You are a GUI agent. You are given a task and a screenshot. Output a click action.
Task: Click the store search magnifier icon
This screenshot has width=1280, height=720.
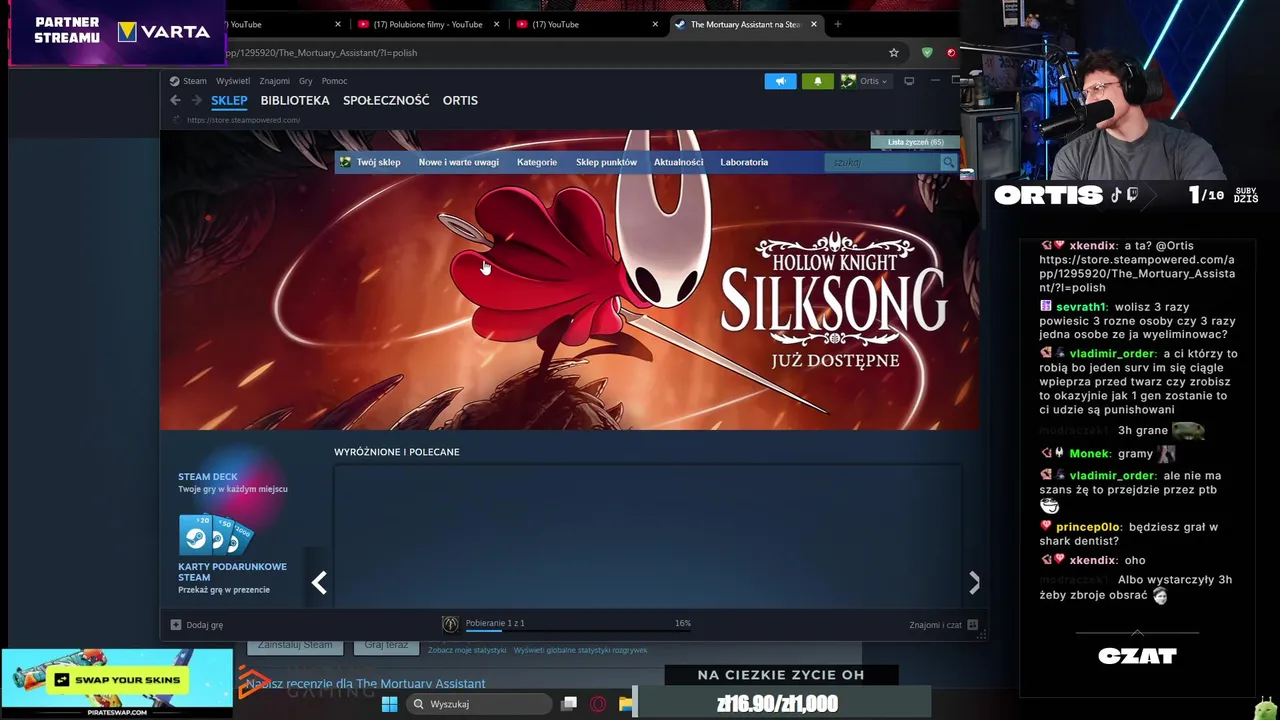coord(948,162)
